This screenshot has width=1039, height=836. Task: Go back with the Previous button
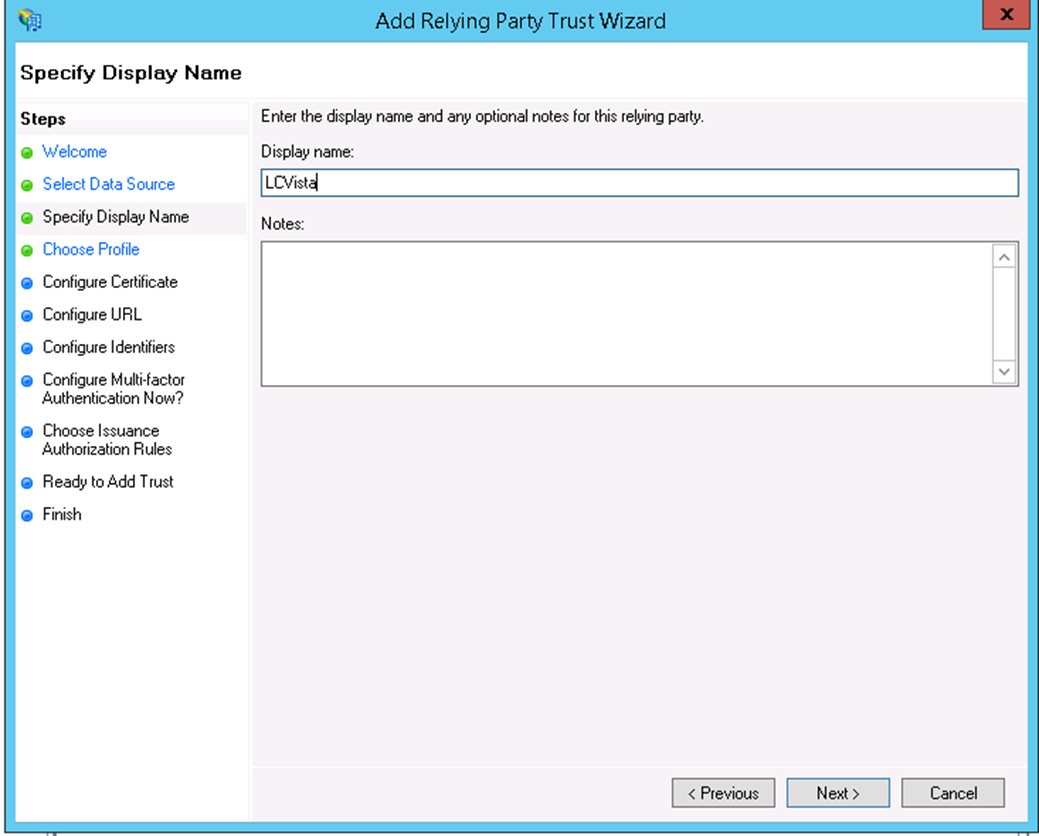coord(722,793)
